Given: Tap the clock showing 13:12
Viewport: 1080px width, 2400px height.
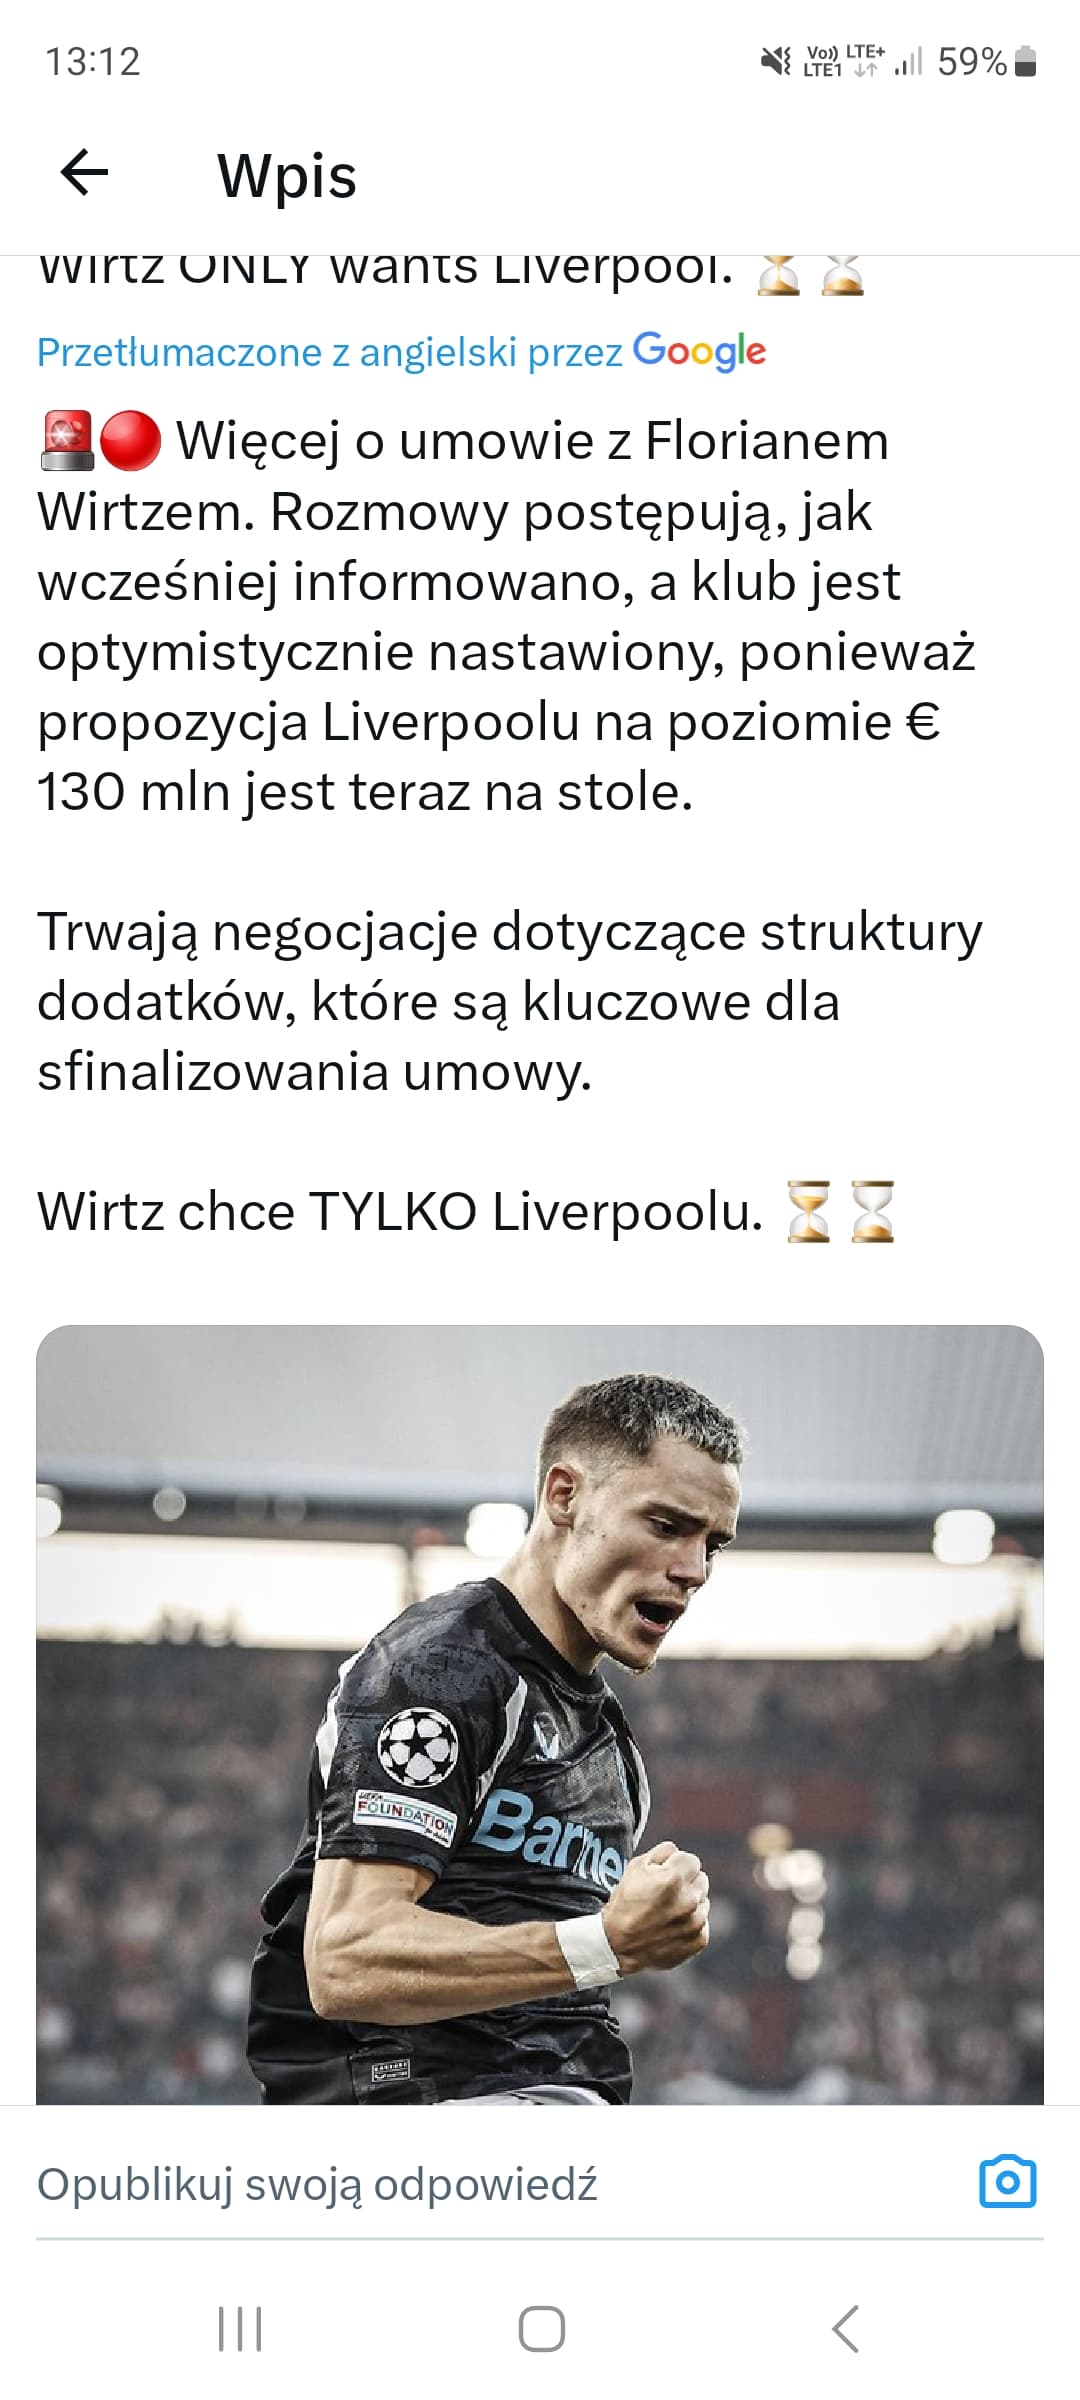Looking at the screenshot, I should pos(93,62).
